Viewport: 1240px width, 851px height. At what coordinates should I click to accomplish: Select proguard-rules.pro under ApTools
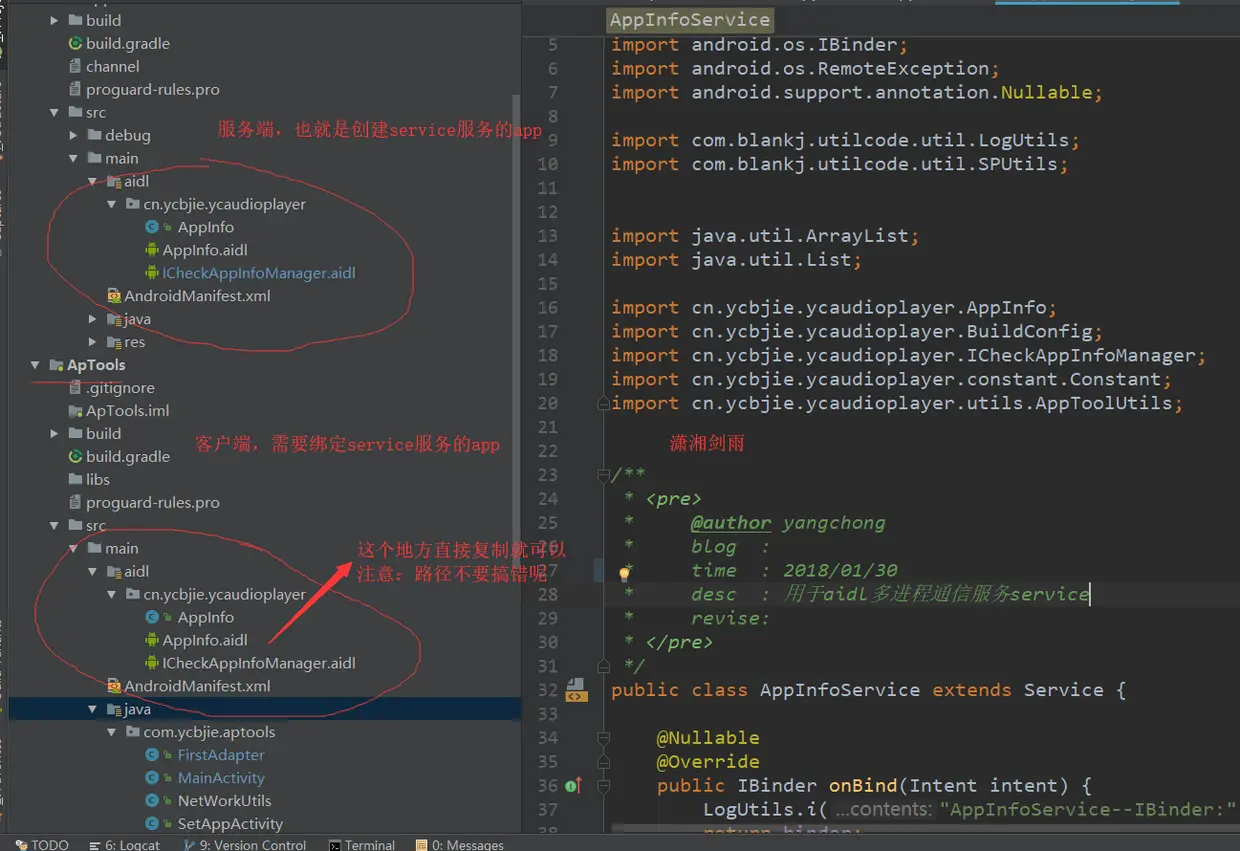(x=153, y=502)
